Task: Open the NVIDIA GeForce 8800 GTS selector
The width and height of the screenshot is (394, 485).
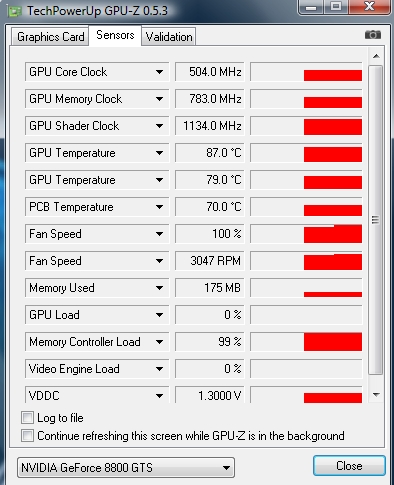Action: point(126,468)
